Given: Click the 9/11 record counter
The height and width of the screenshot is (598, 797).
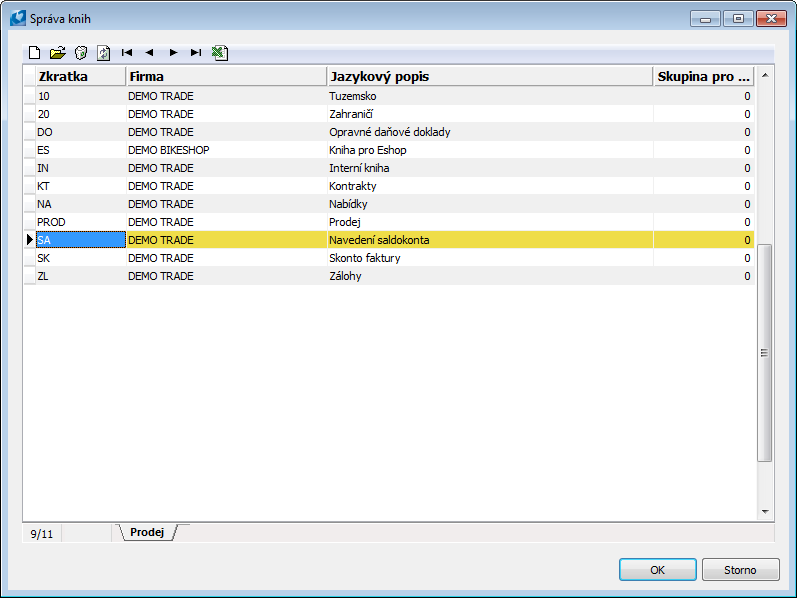Looking at the screenshot, I should pos(42,534).
